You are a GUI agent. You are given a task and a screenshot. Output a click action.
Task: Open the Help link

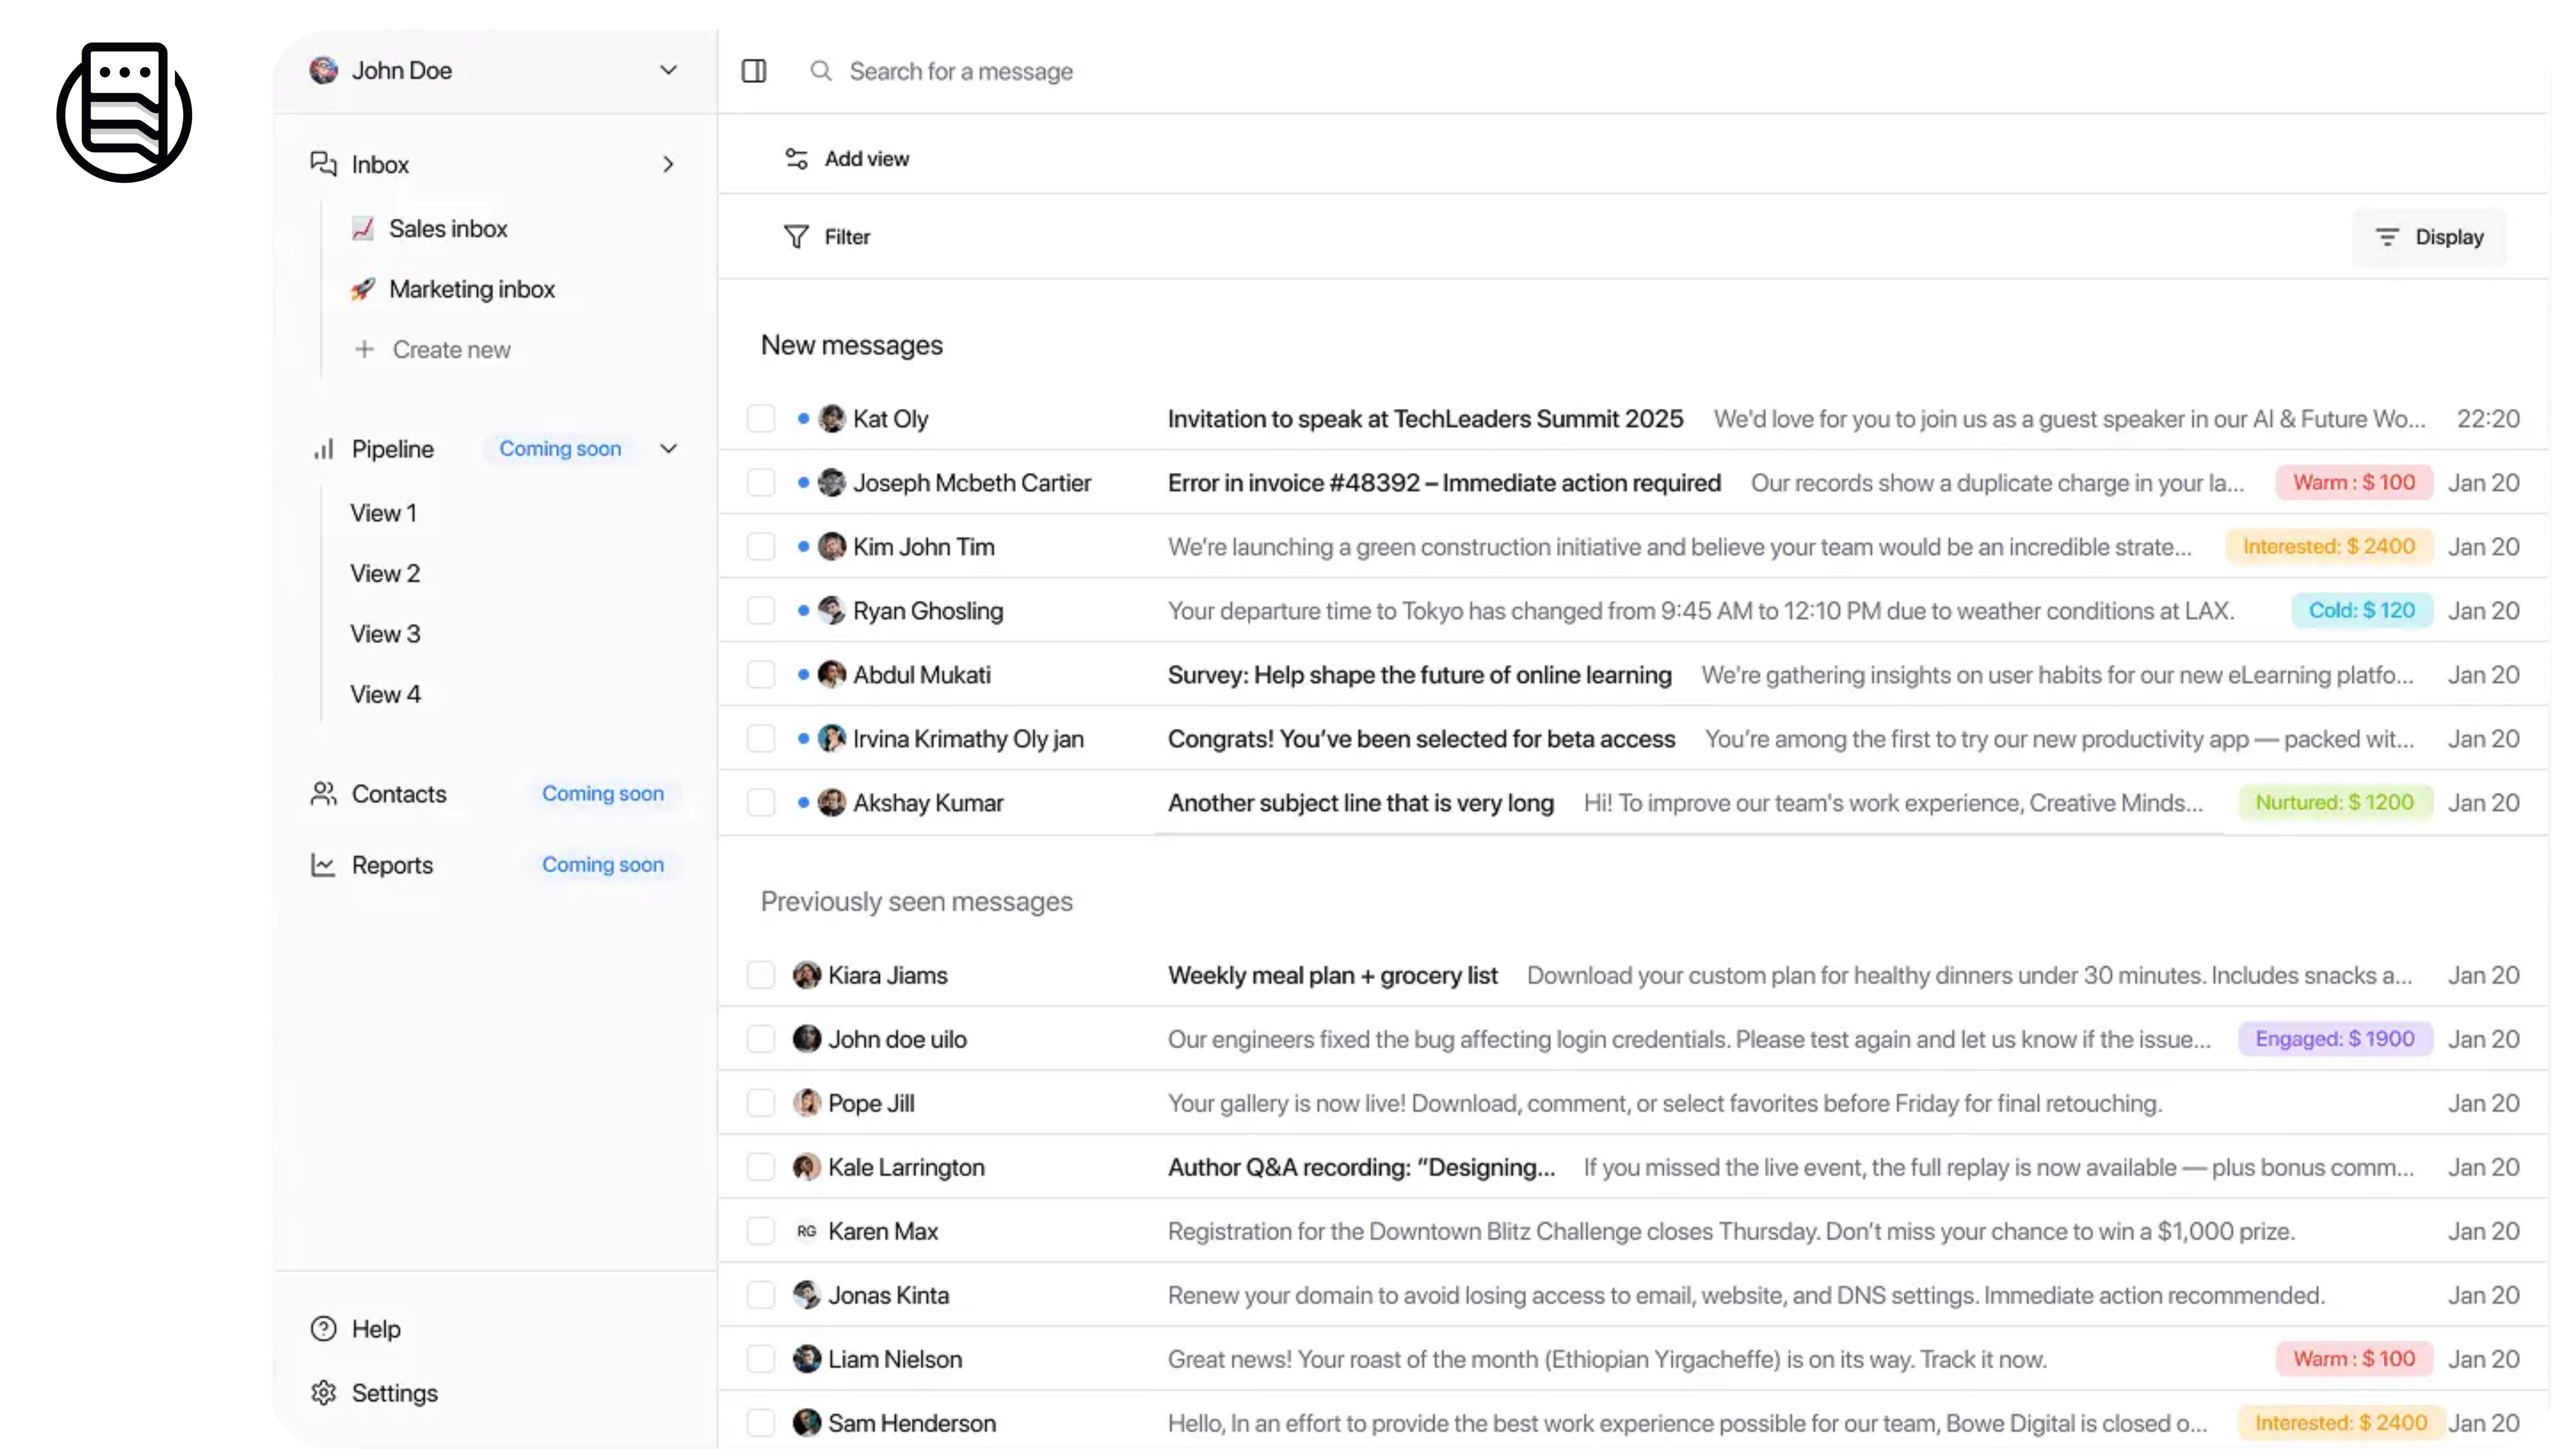(x=356, y=1329)
